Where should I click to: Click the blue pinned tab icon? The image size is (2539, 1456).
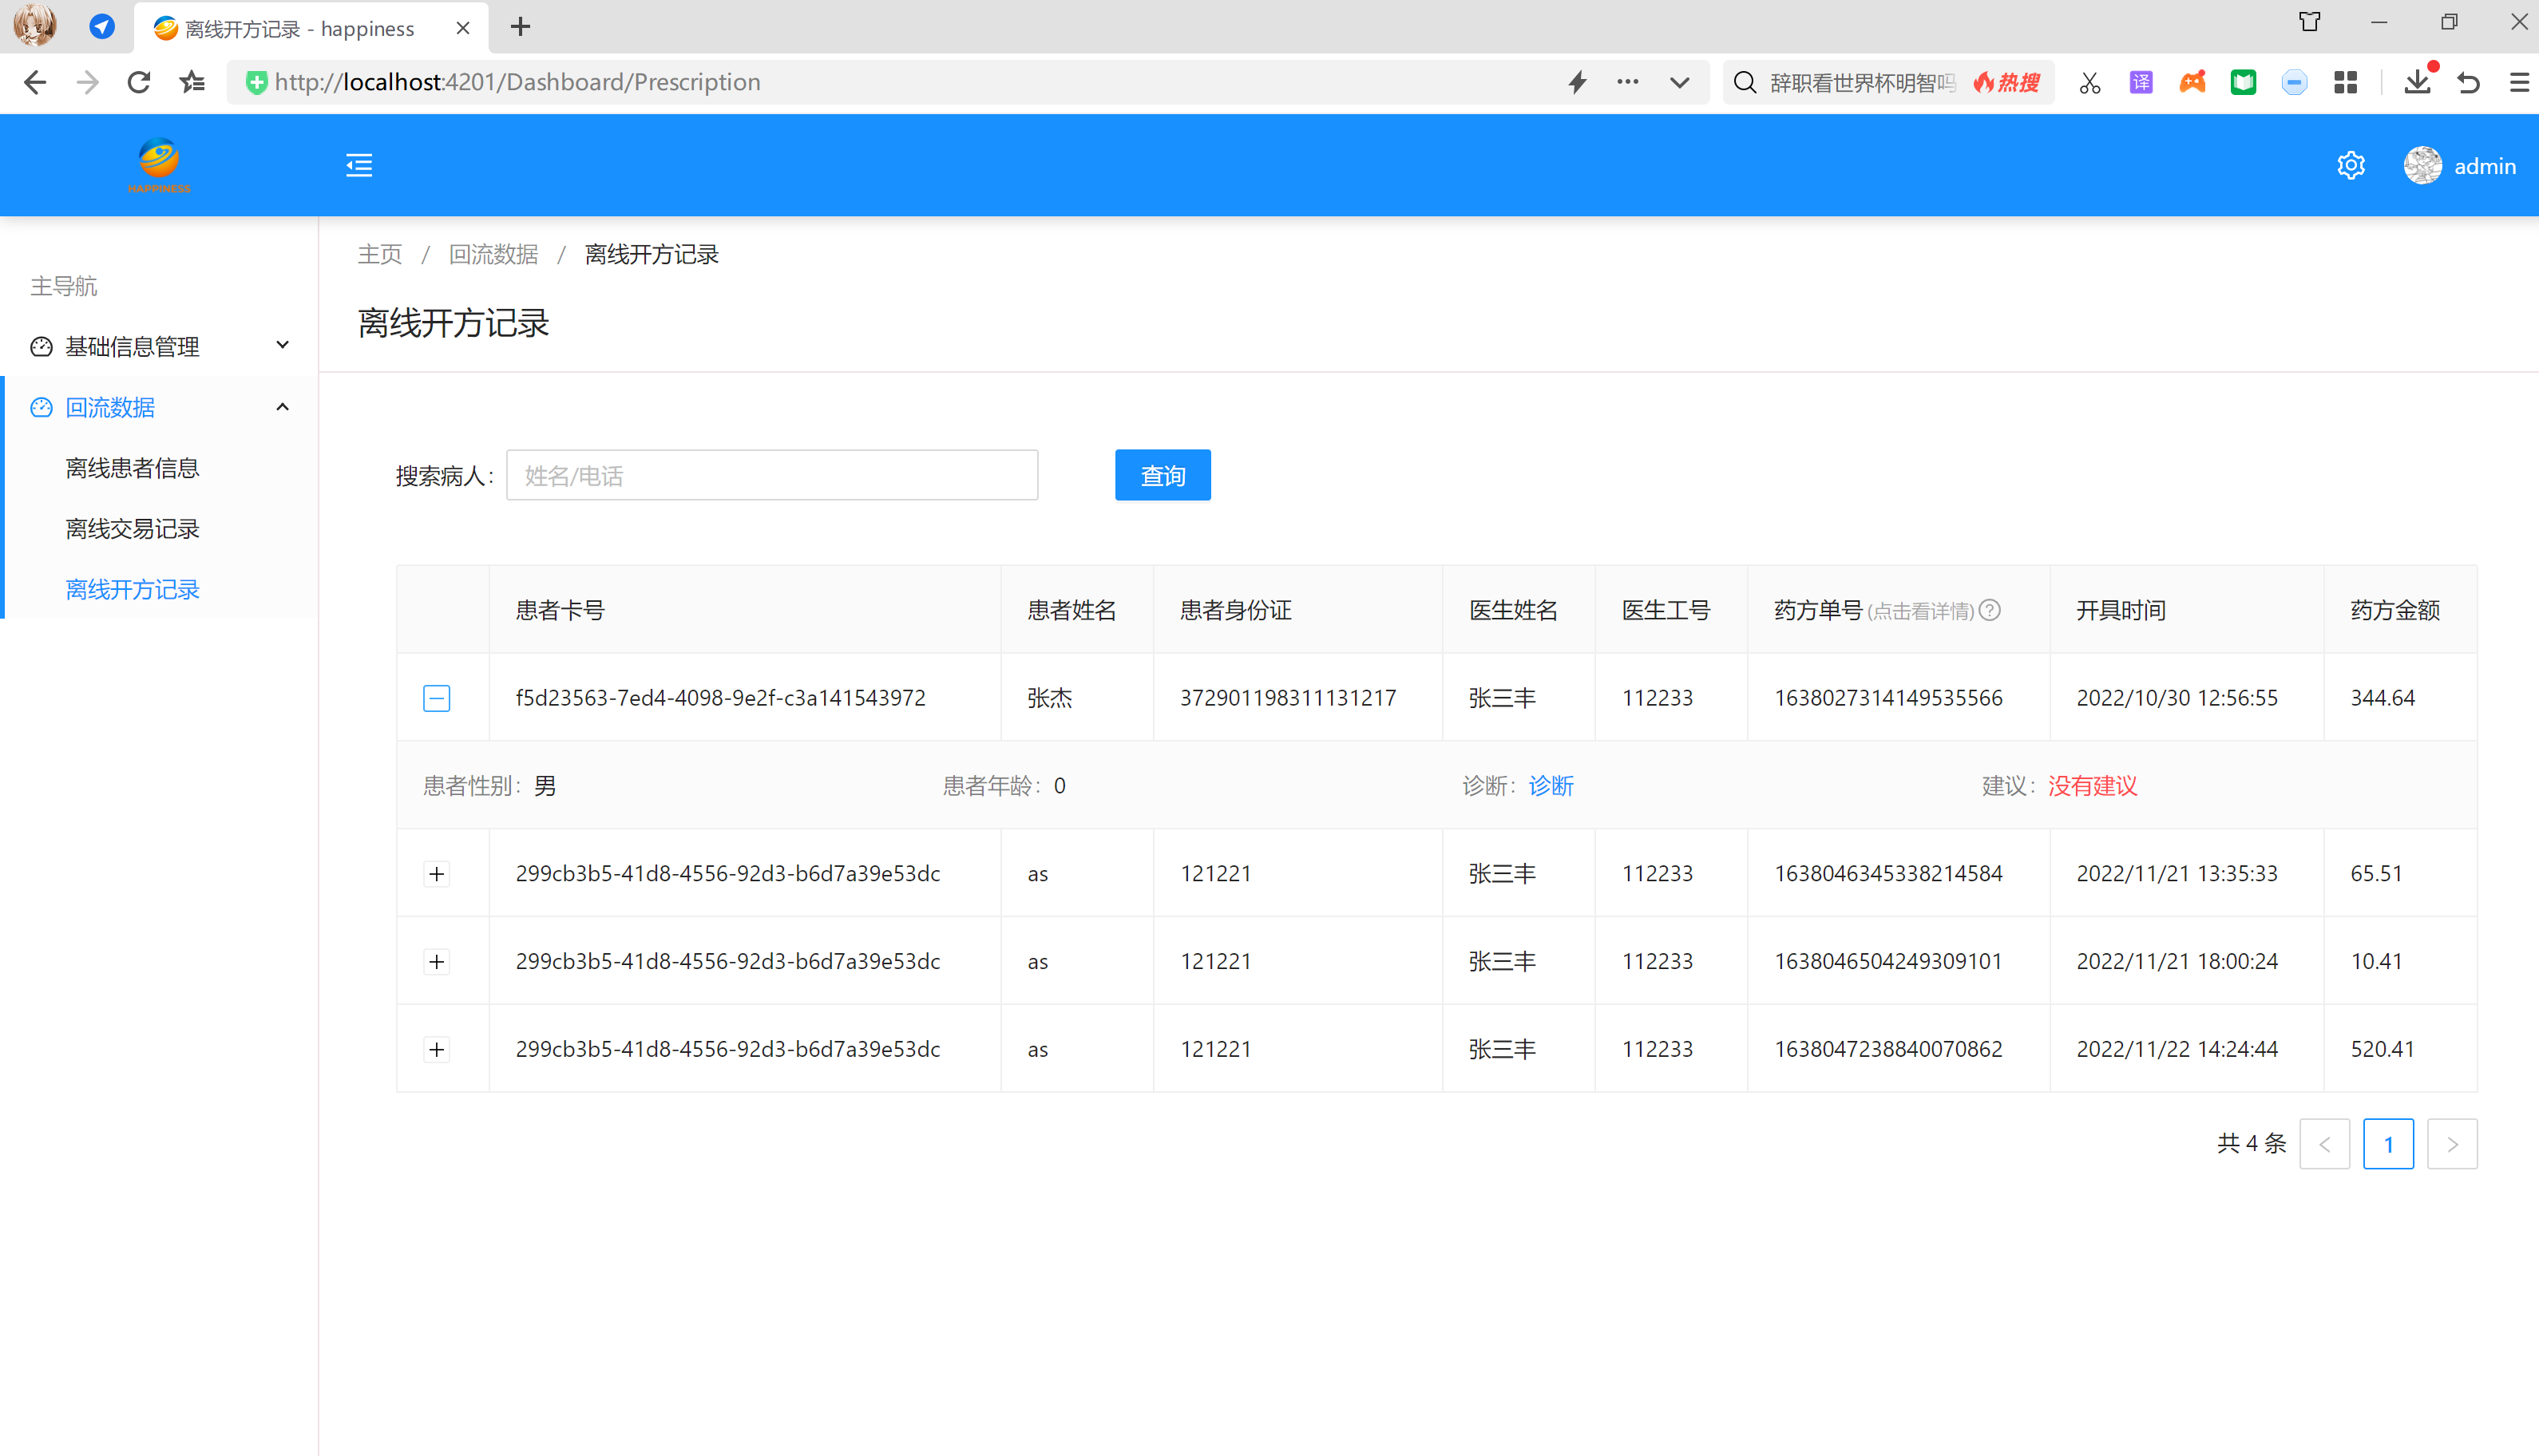coord(102,27)
